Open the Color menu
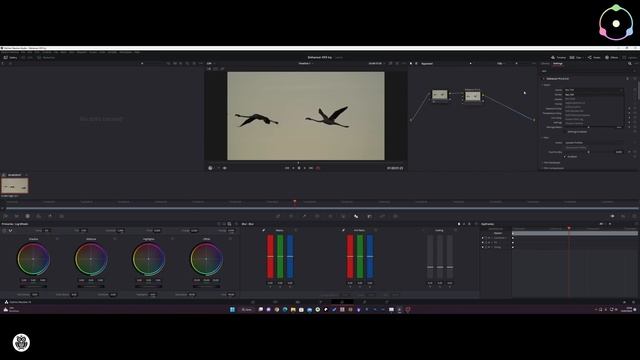The image size is (640, 360). pyautogui.click(x=102, y=52)
